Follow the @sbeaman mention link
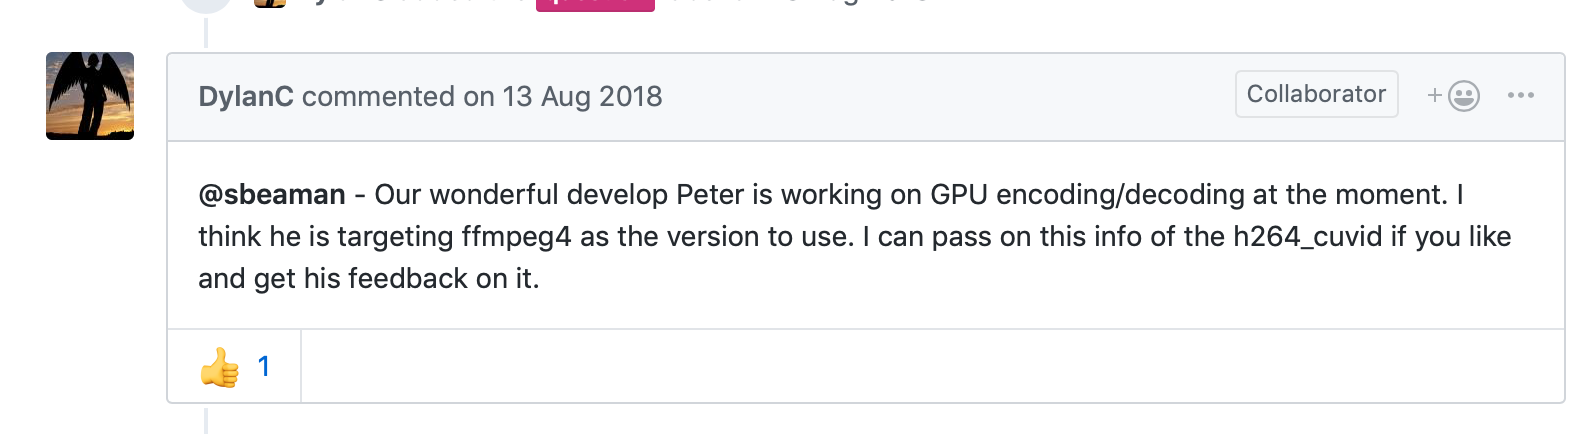This screenshot has height=434, width=1592. click(x=272, y=194)
